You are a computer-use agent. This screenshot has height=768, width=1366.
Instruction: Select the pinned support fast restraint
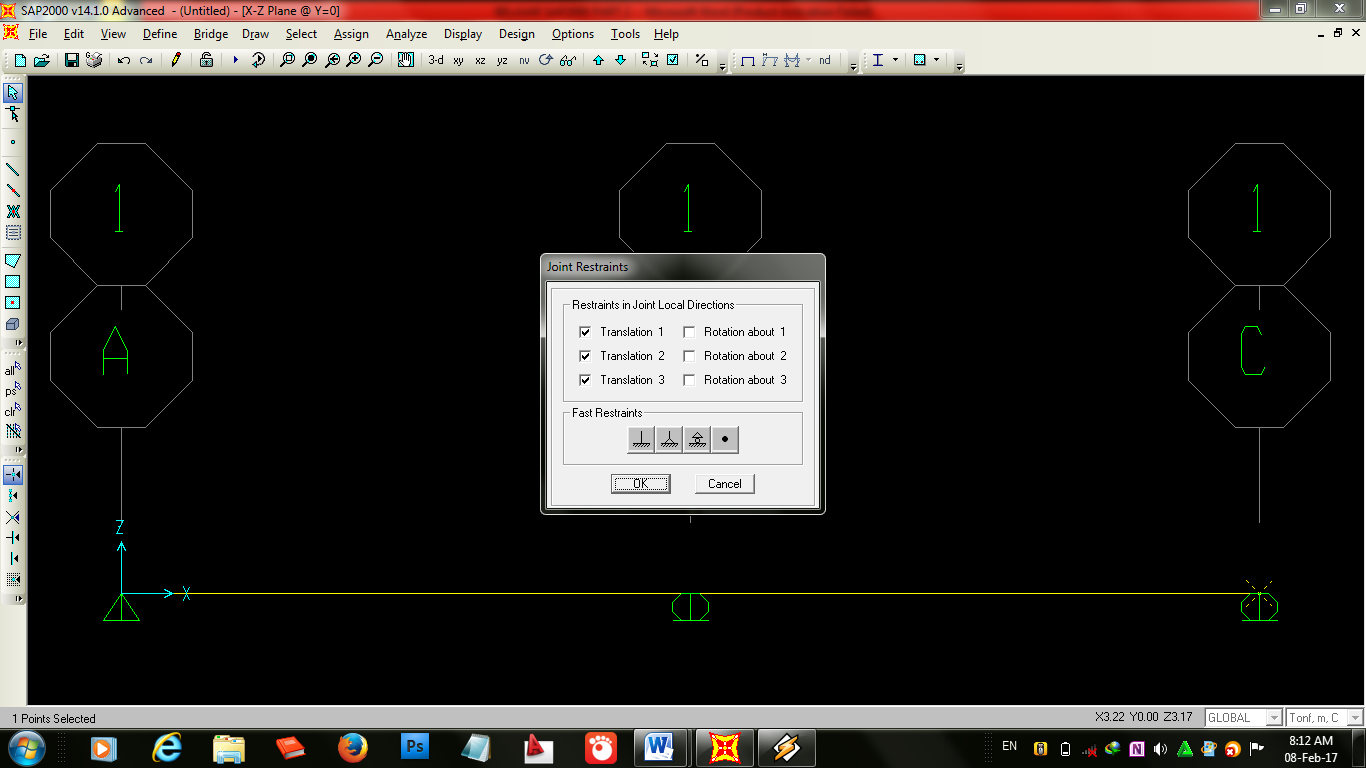tap(669, 439)
